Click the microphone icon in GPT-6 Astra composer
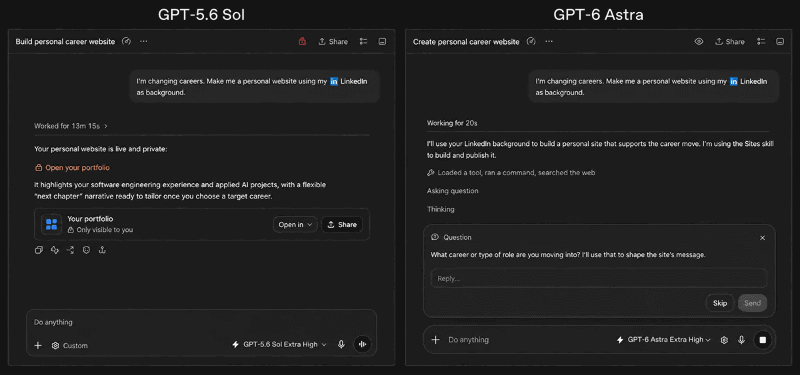 coord(741,340)
